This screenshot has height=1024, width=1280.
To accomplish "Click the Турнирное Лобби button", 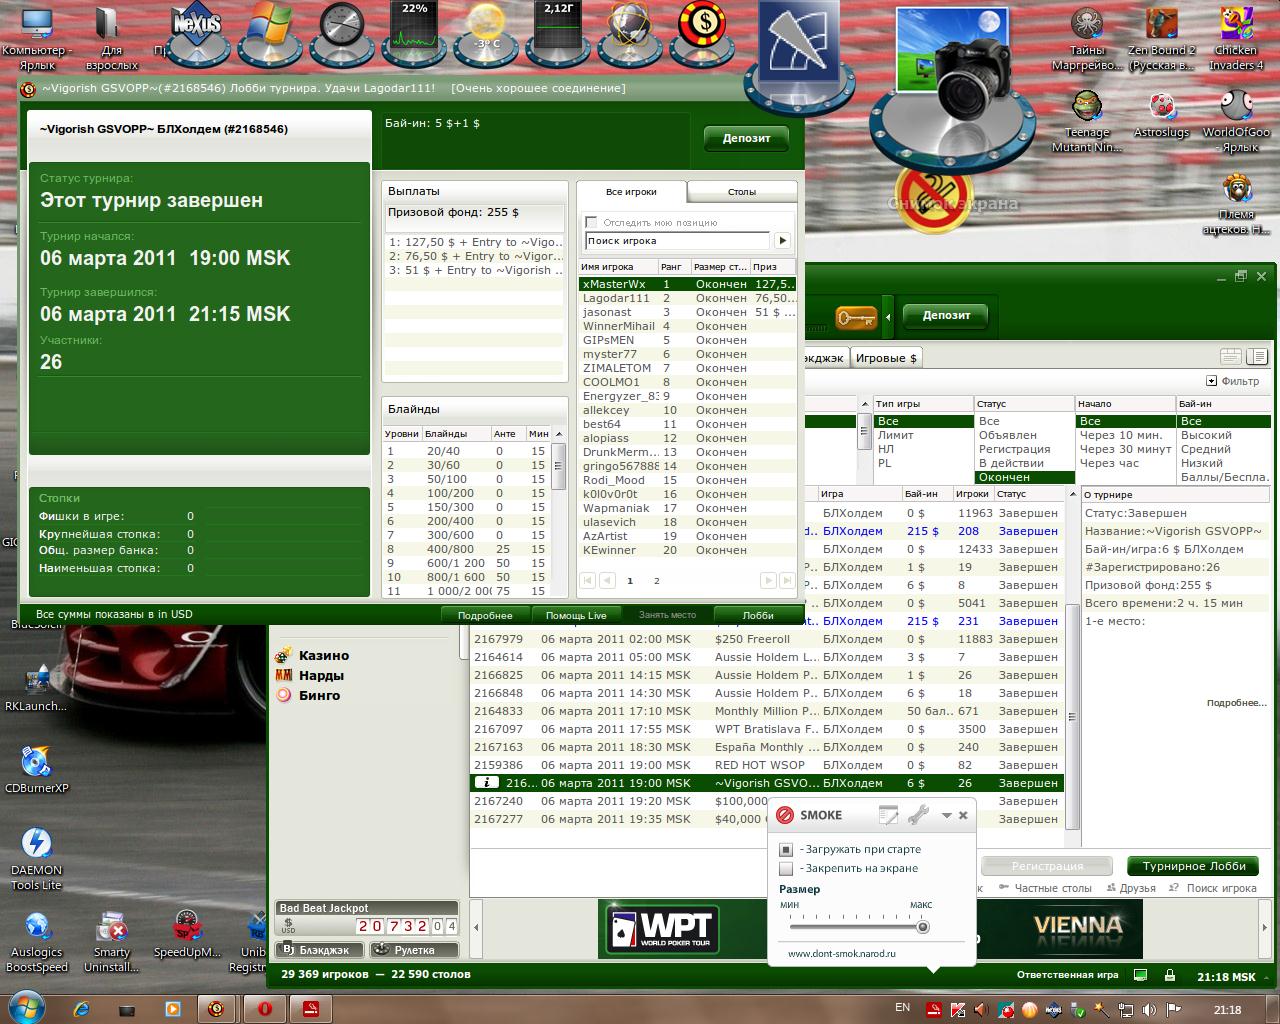I will [x=1194, y=866].
